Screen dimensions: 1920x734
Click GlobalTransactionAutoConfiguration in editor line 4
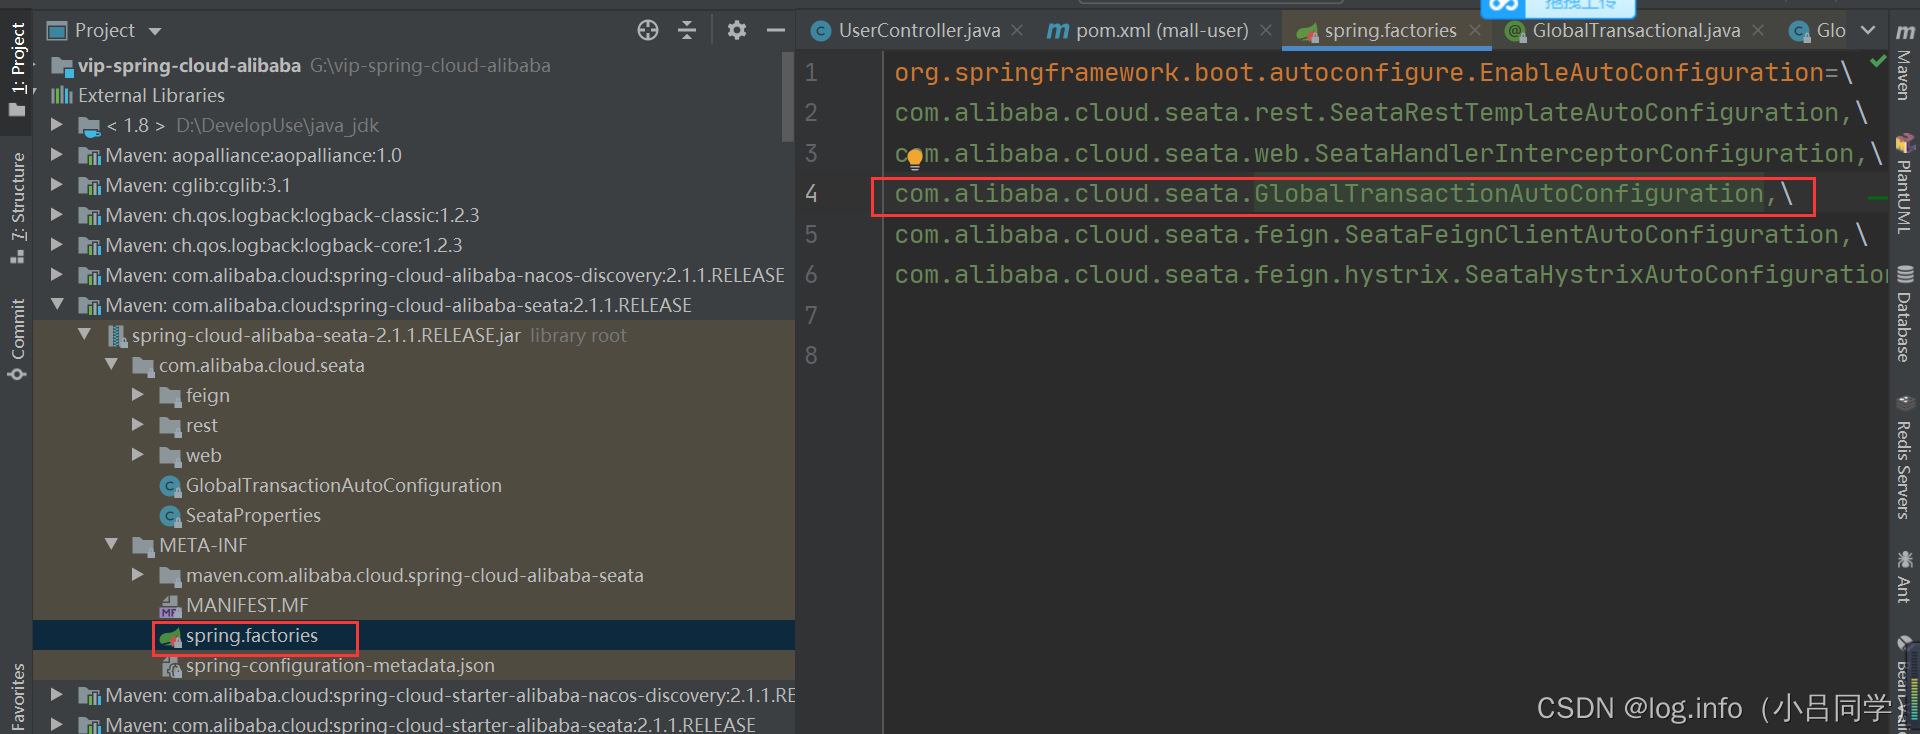[1509, 193]
